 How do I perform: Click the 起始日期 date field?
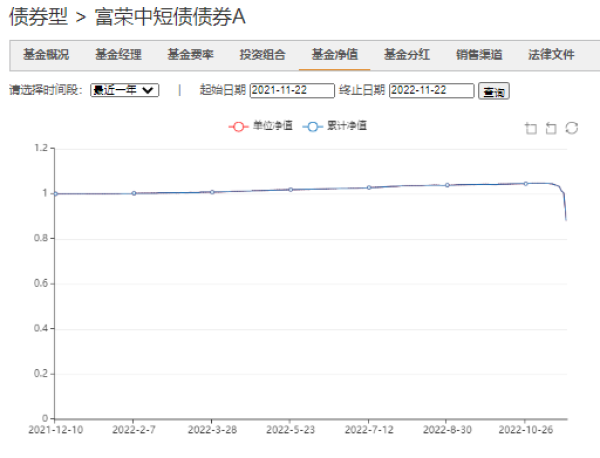292,91
